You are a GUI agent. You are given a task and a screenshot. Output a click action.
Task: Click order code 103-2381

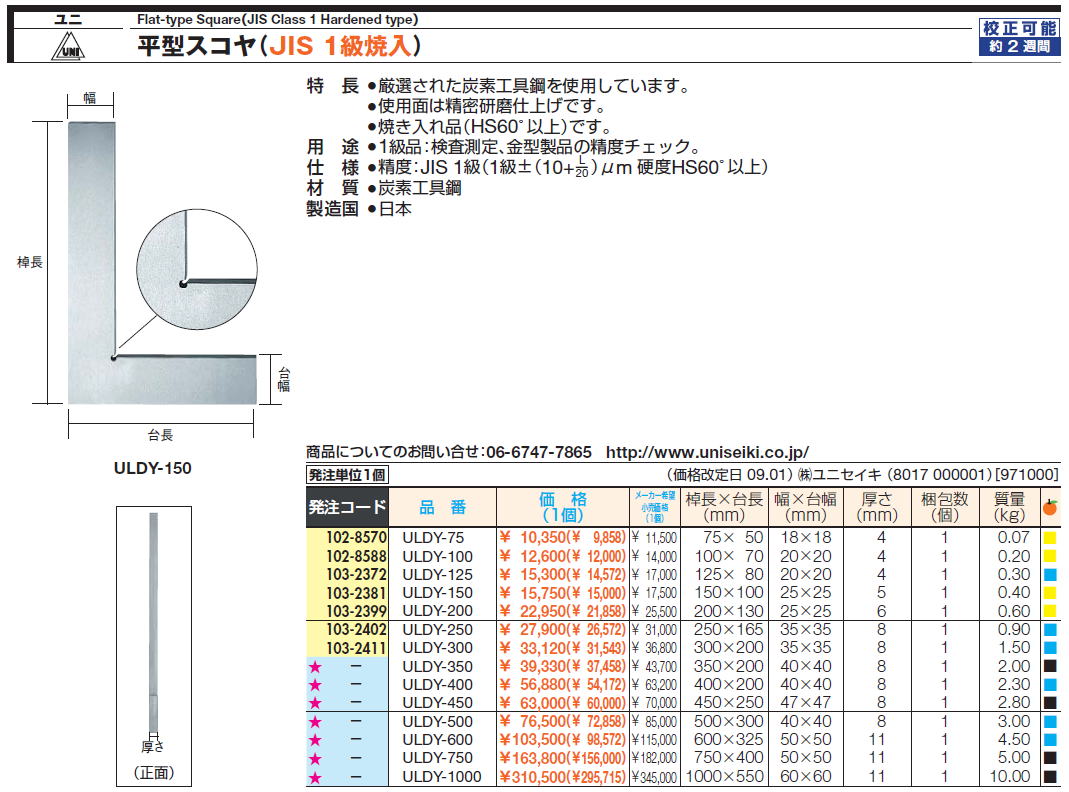356,593
